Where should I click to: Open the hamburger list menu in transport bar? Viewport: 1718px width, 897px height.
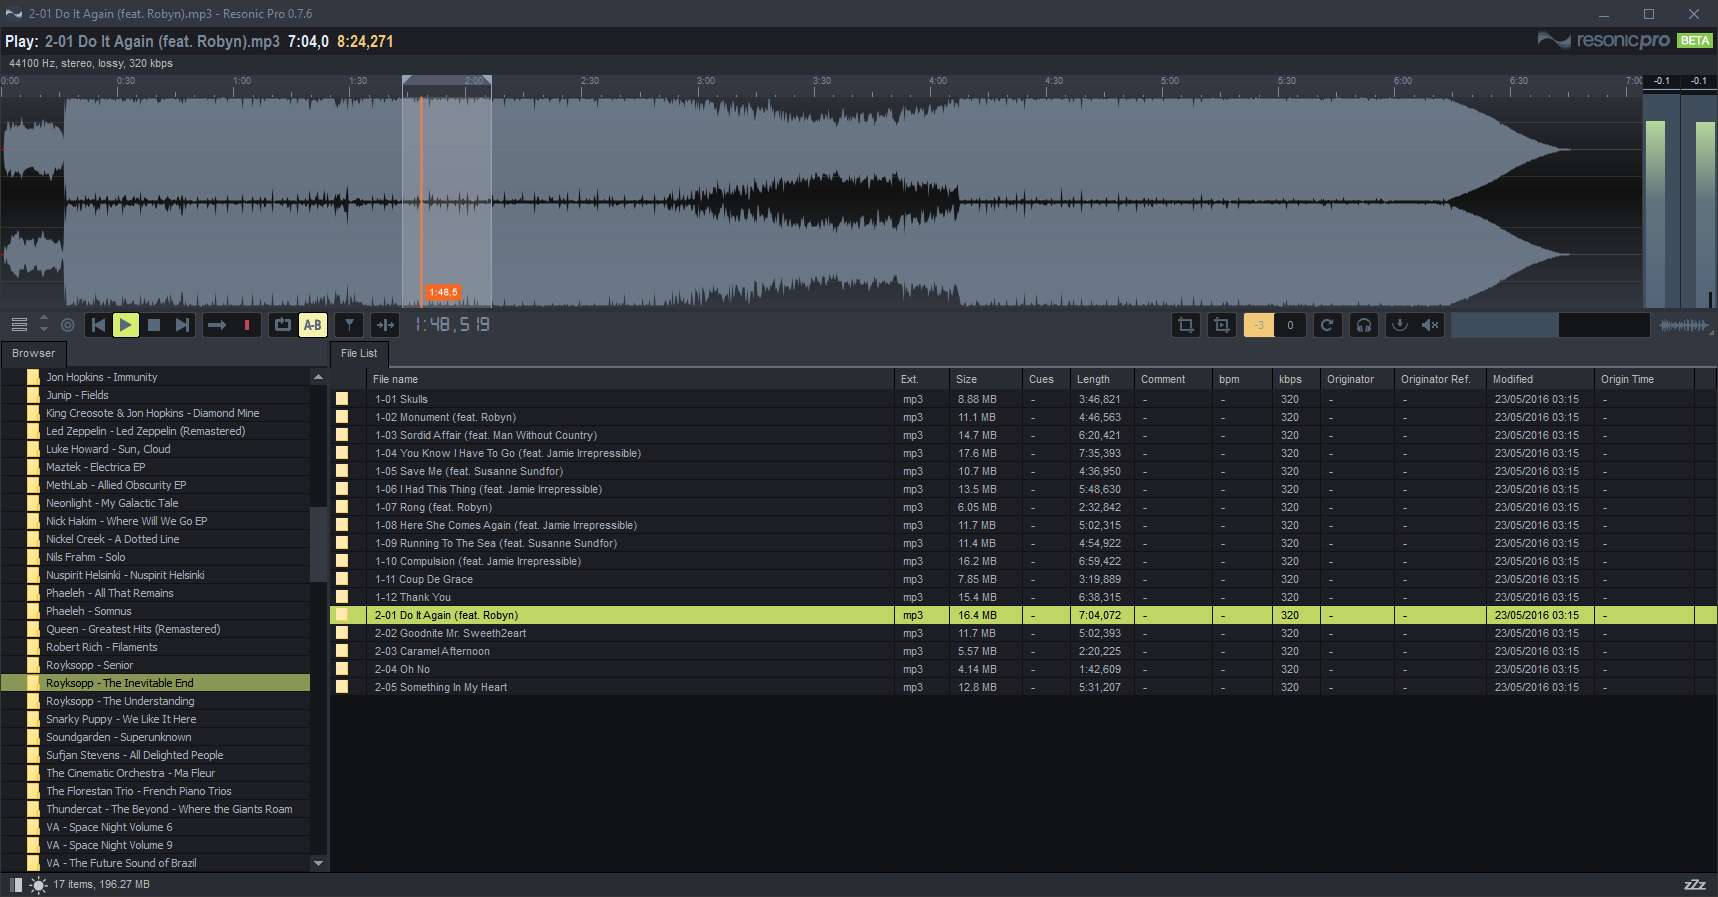(x=19, y=325)
